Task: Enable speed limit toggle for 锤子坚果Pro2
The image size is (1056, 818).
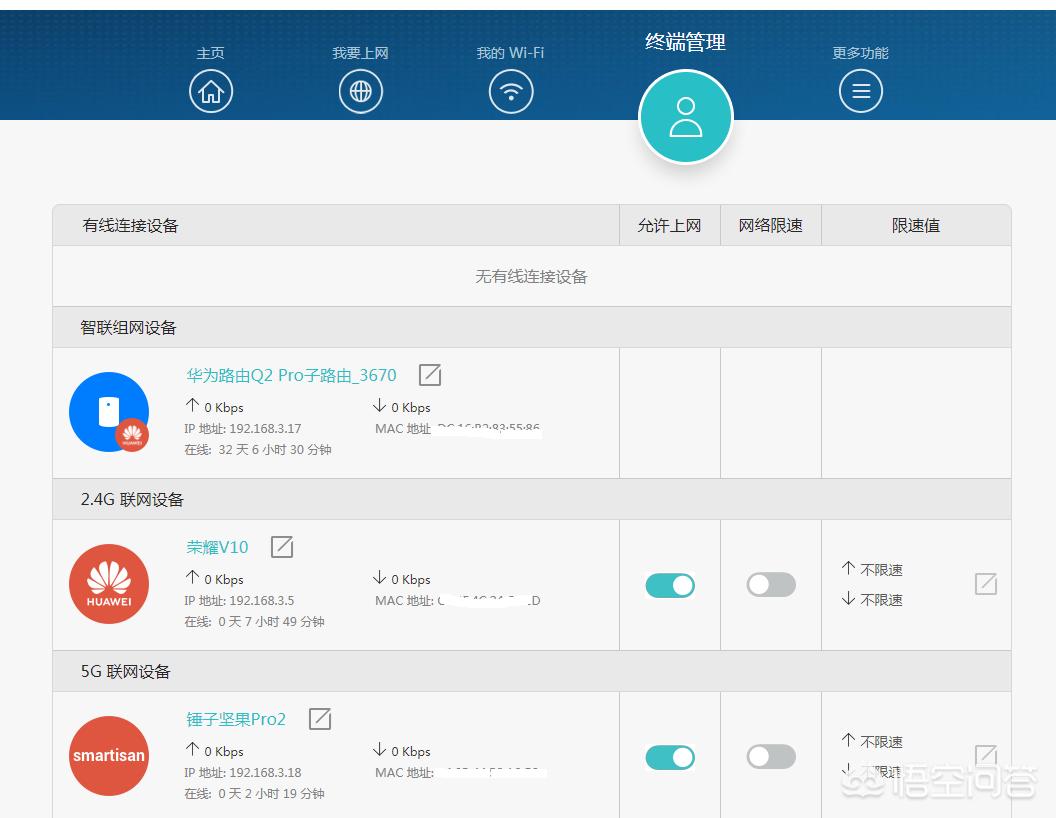Action: 771,757
